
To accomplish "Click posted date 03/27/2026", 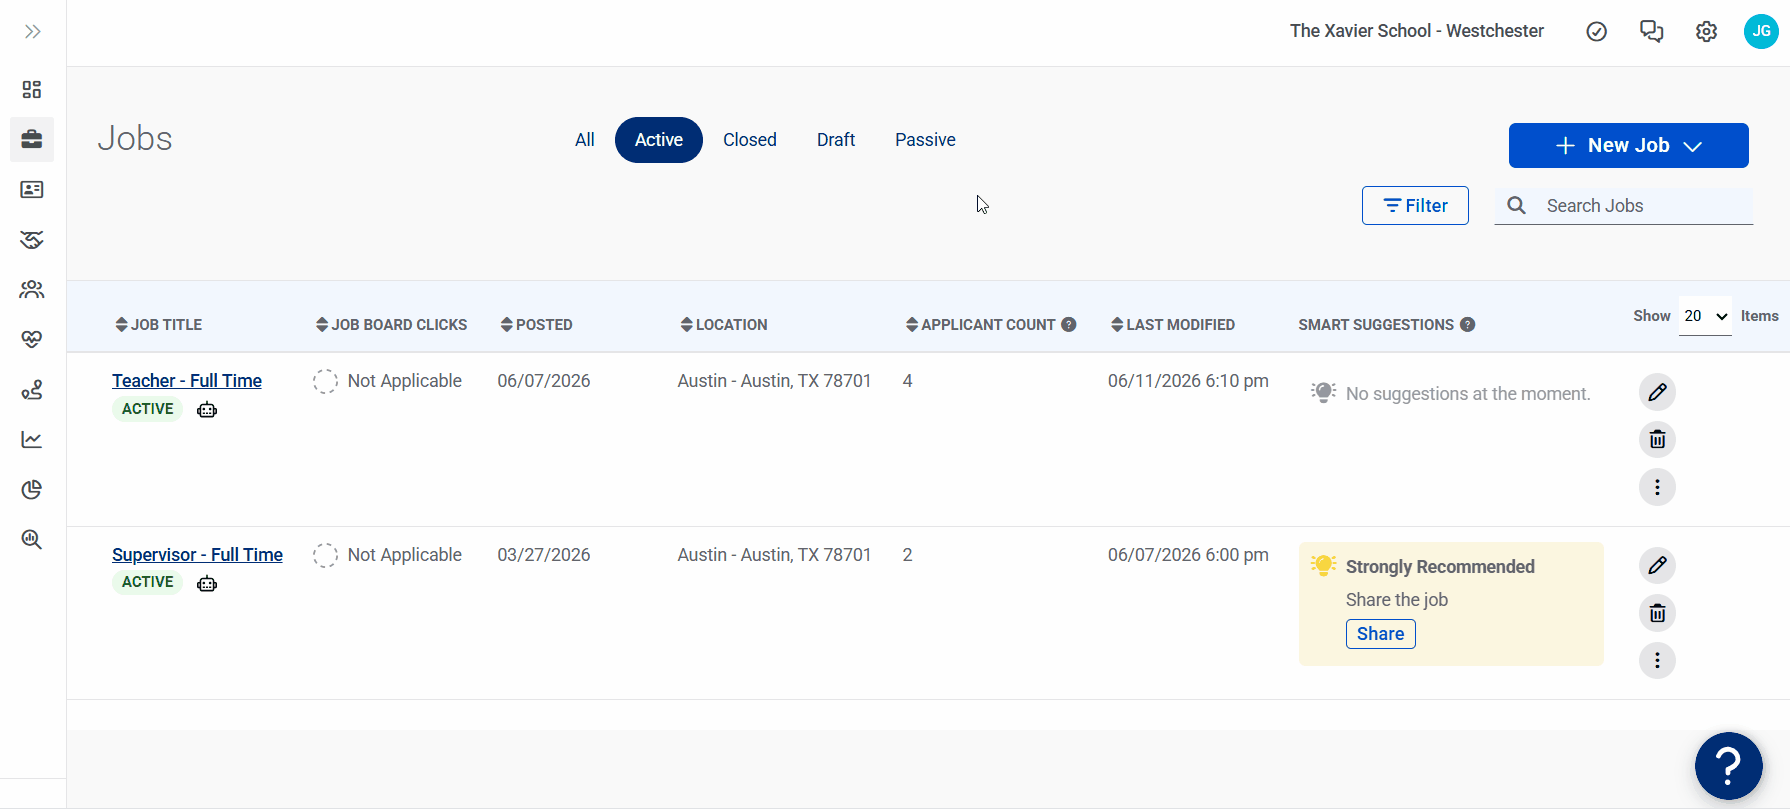I will [x=544, y=555].
